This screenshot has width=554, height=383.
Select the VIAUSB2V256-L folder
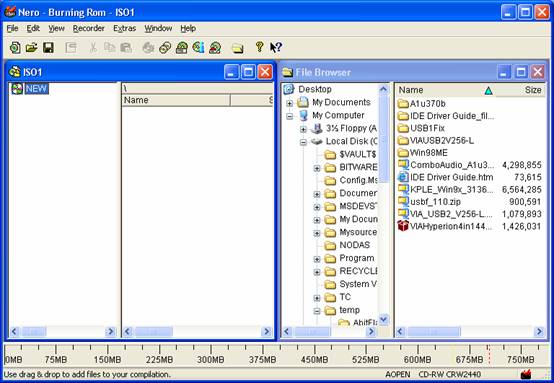pyautogui.click(x=435, y=140)
